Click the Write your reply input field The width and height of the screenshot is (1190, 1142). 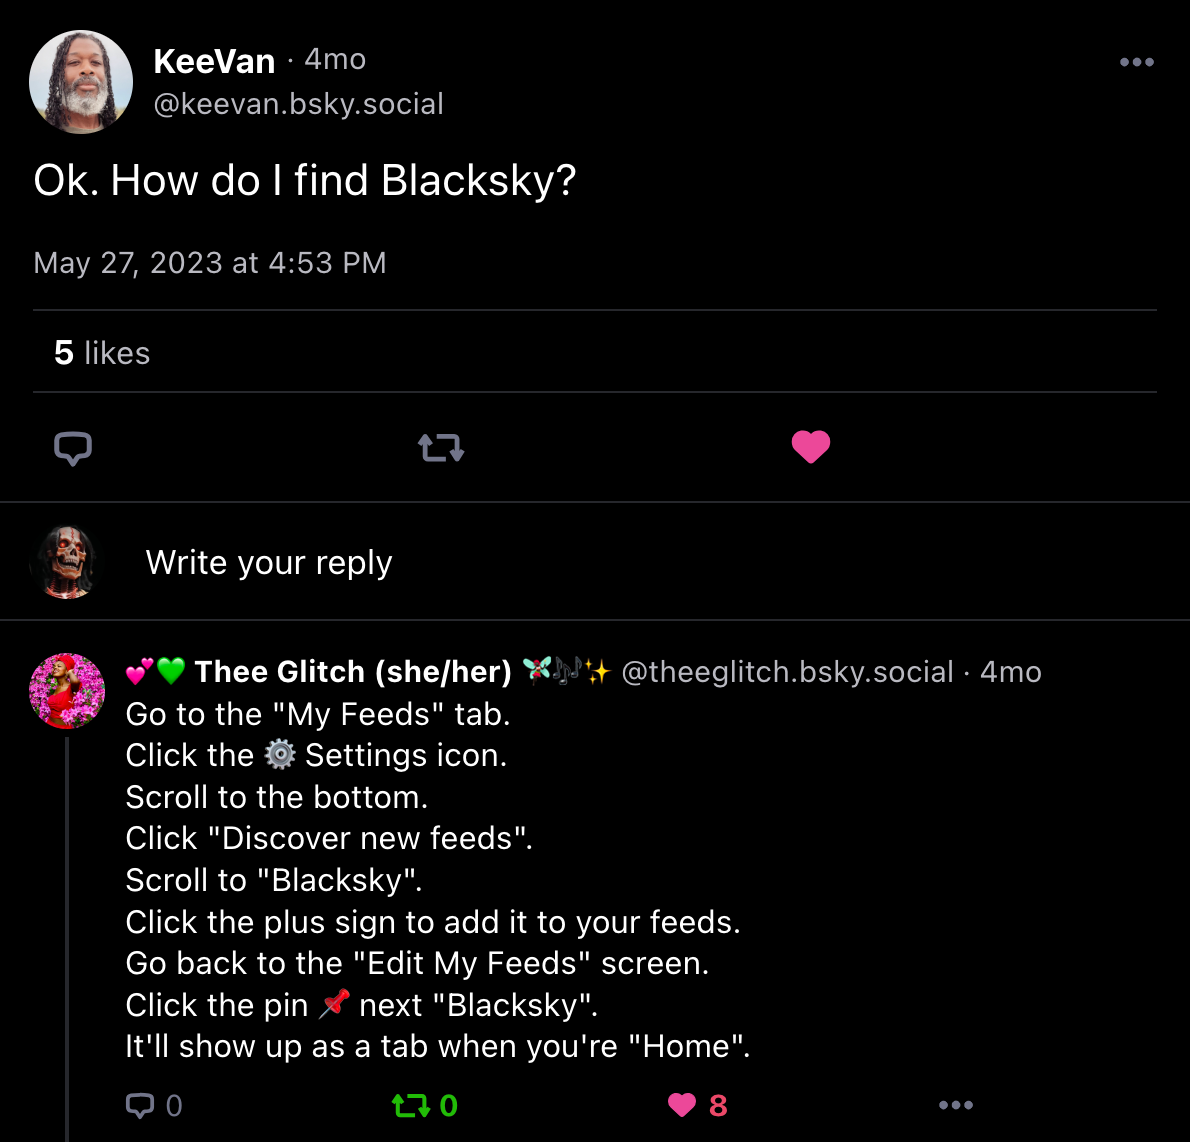268,562
